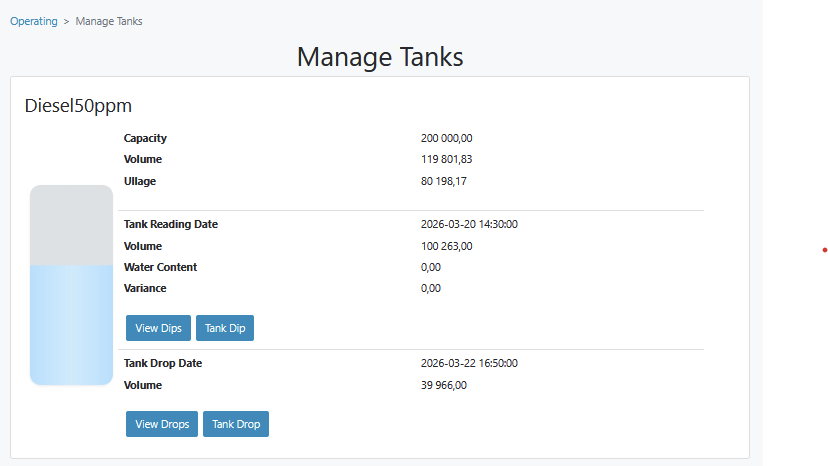Click the View Drops button

pyautogui.click(x=162, y=424)
